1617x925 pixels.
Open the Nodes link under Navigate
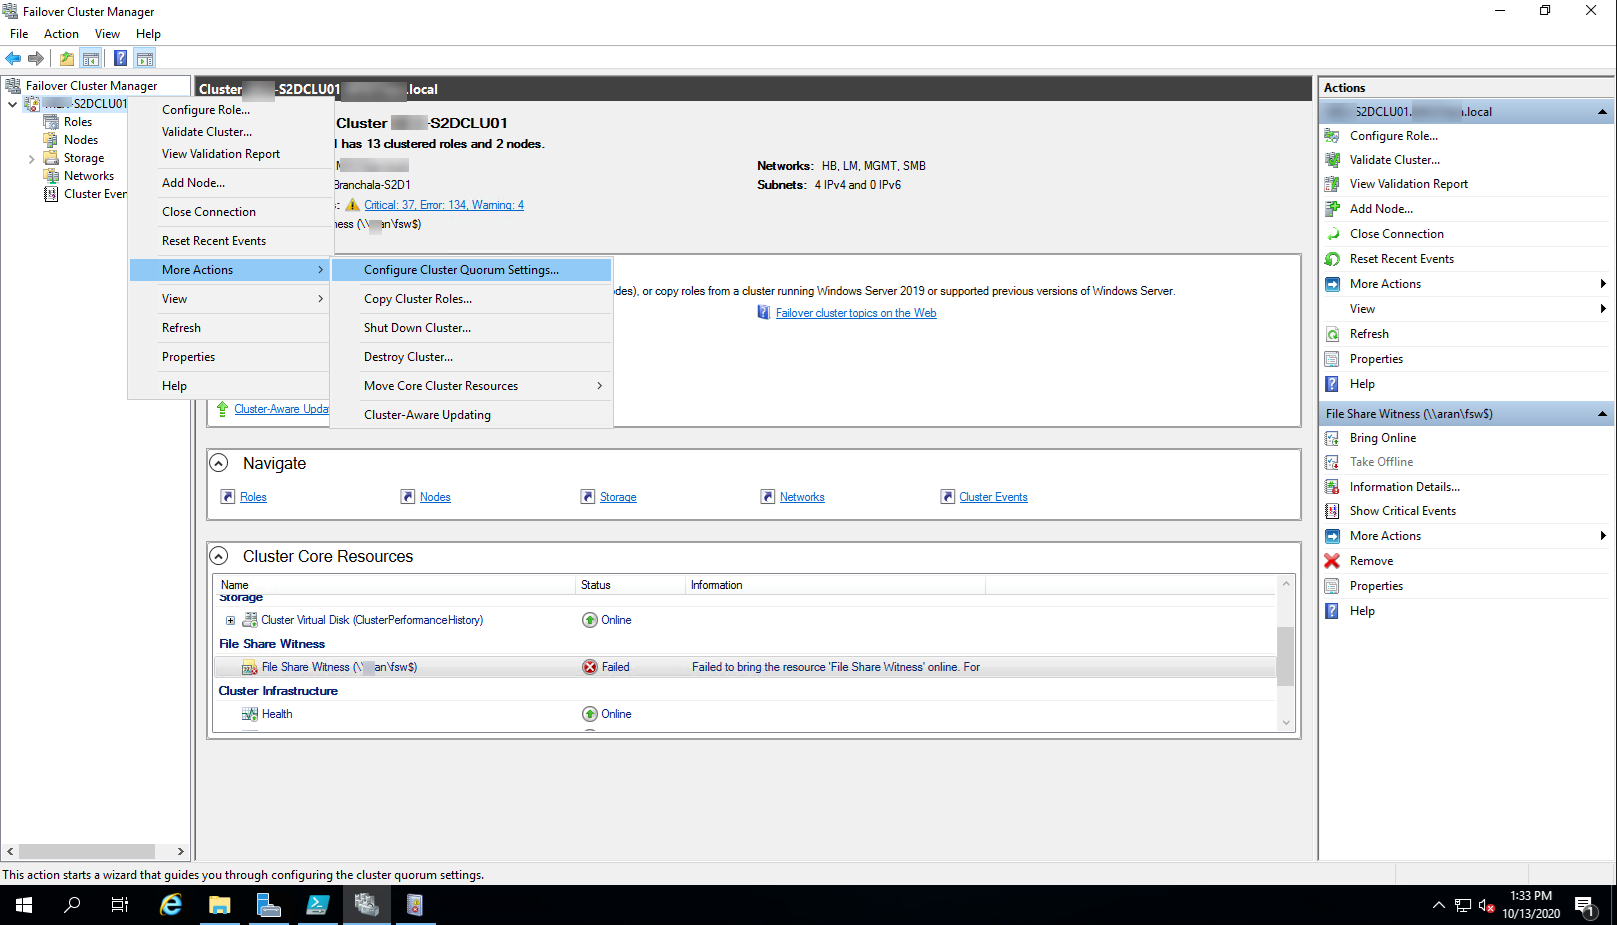click(435, 497)
